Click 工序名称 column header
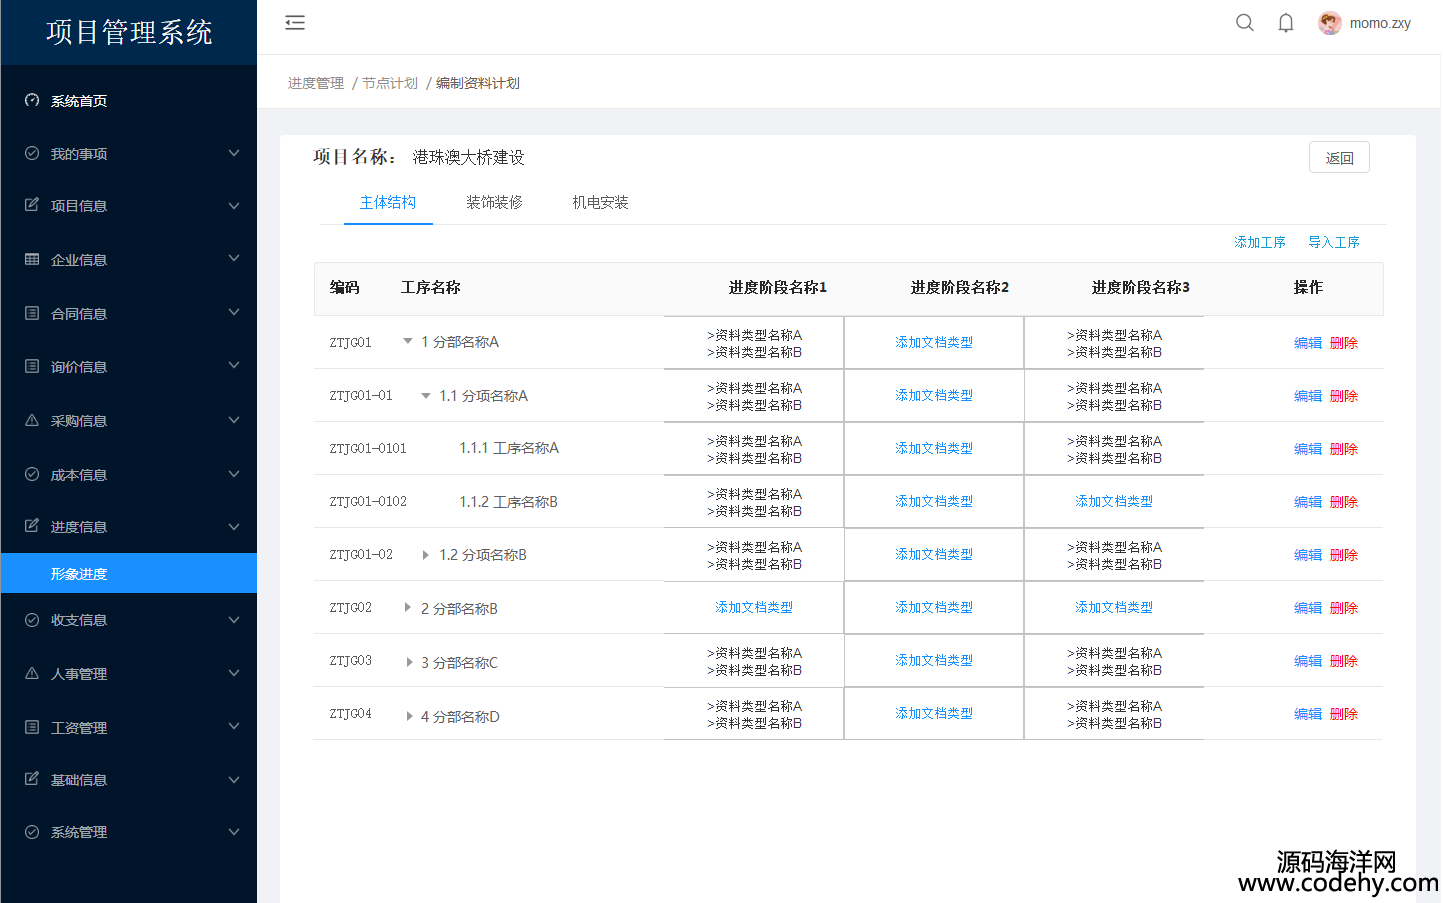Image resolution: width=1443 pixels, height=903 pixels. point(431,287)
